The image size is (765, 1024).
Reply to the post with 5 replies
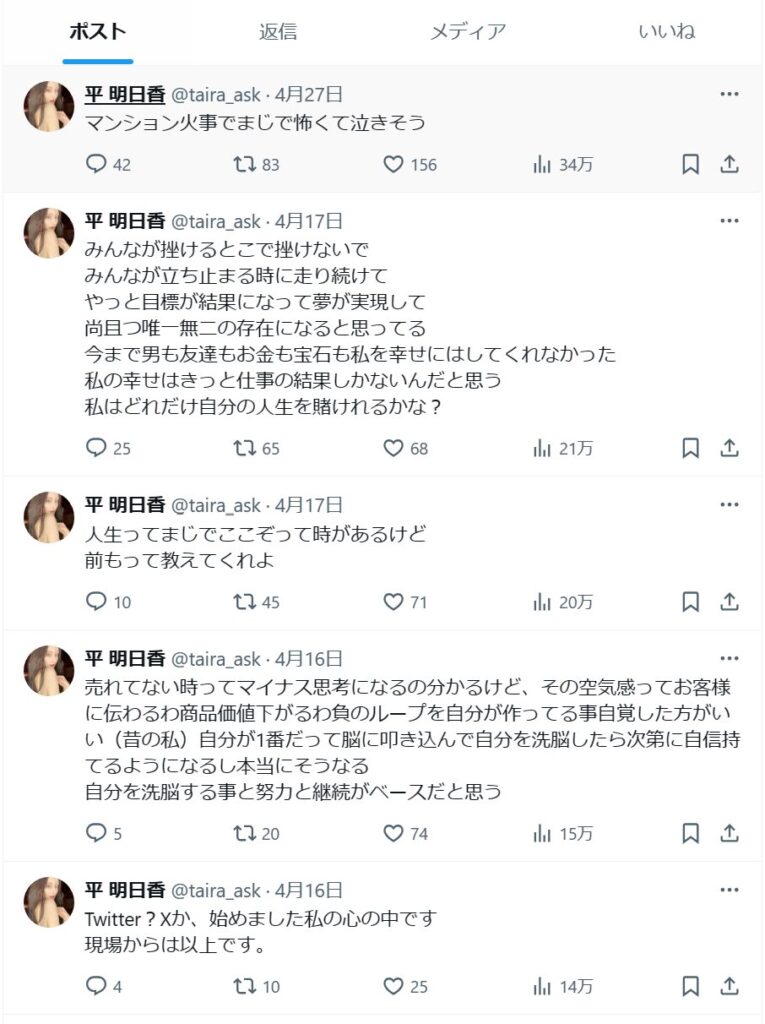[x=103, y=833]
